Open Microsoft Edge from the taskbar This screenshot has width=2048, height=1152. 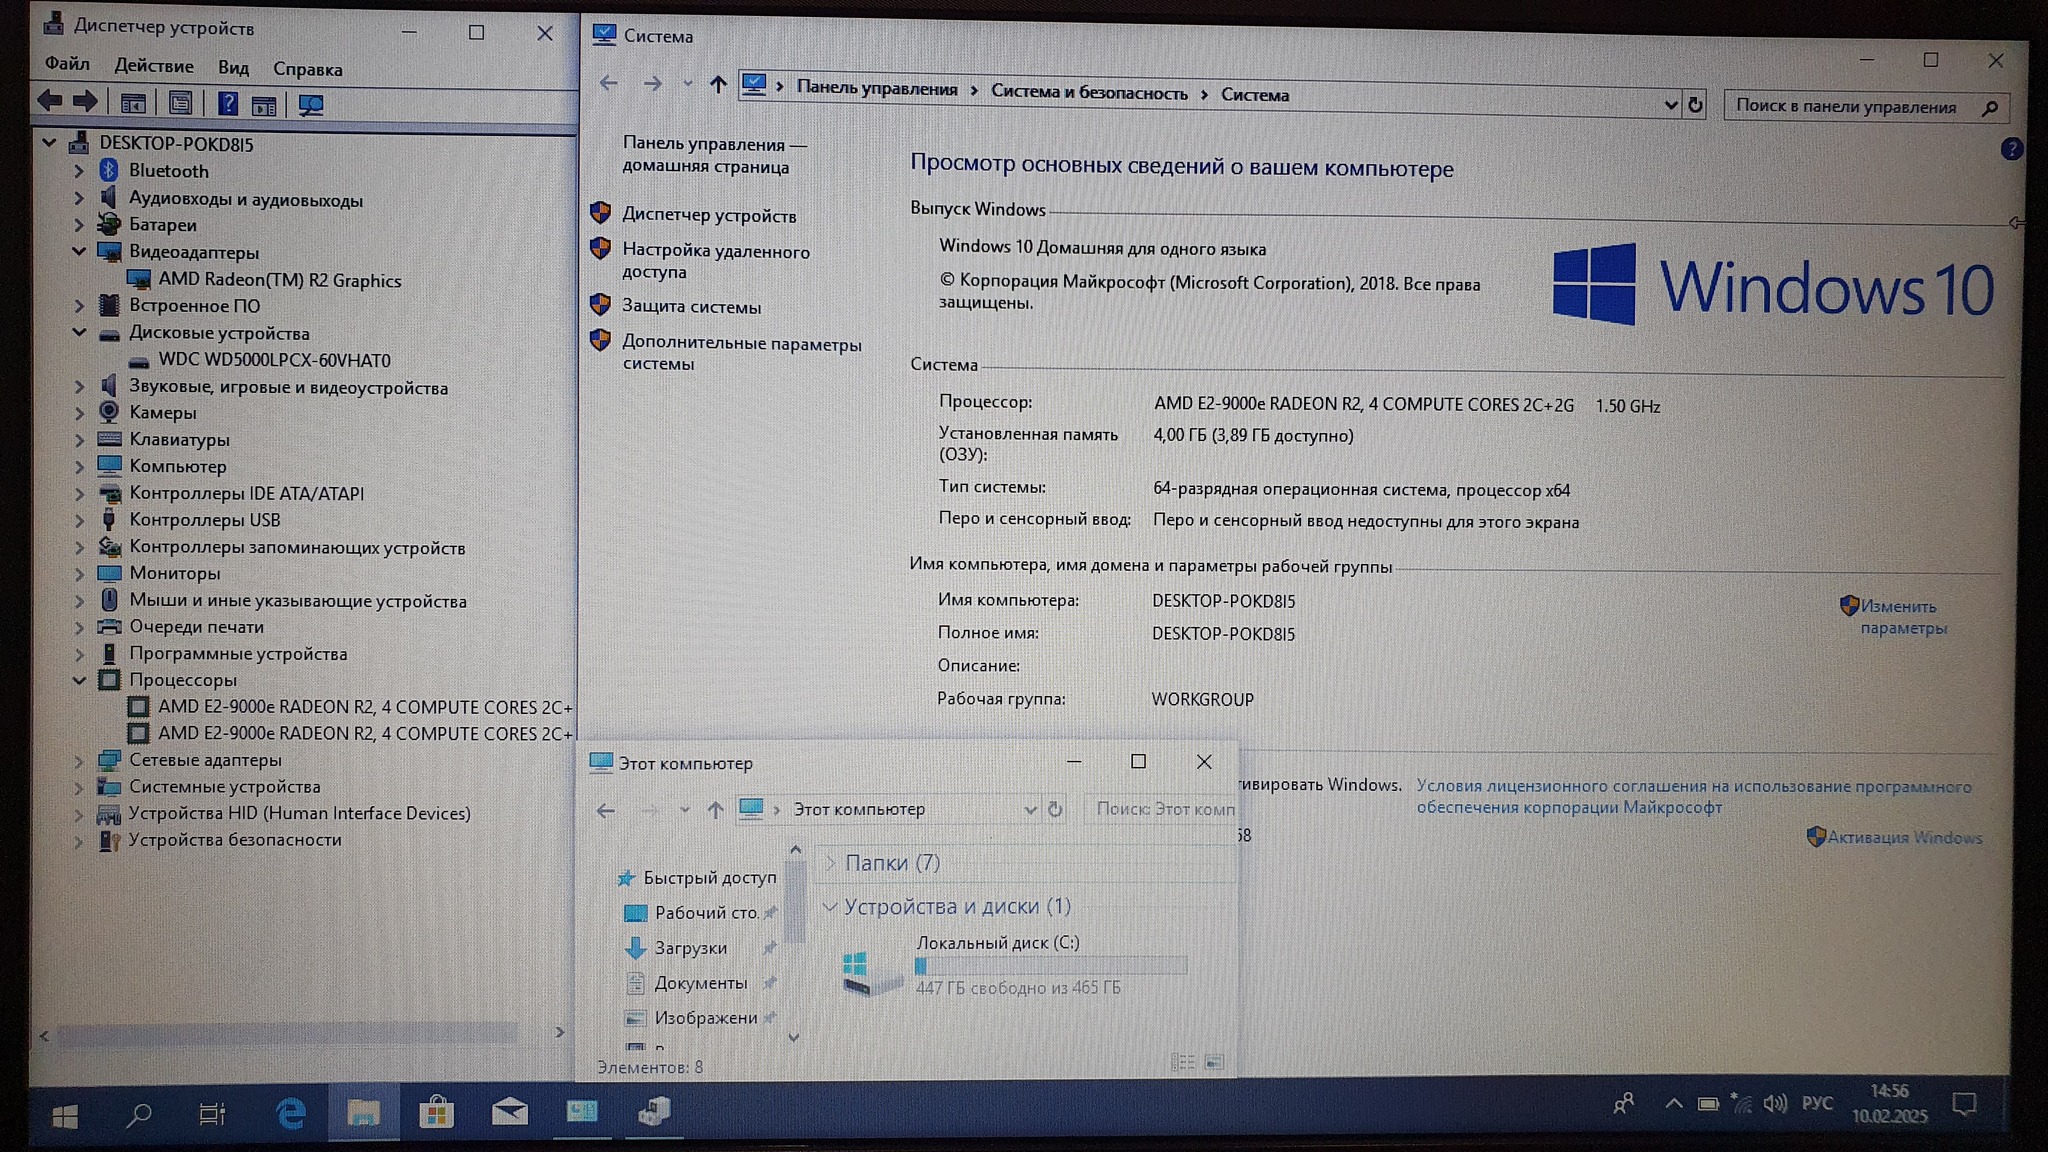tap(290, 1112)
